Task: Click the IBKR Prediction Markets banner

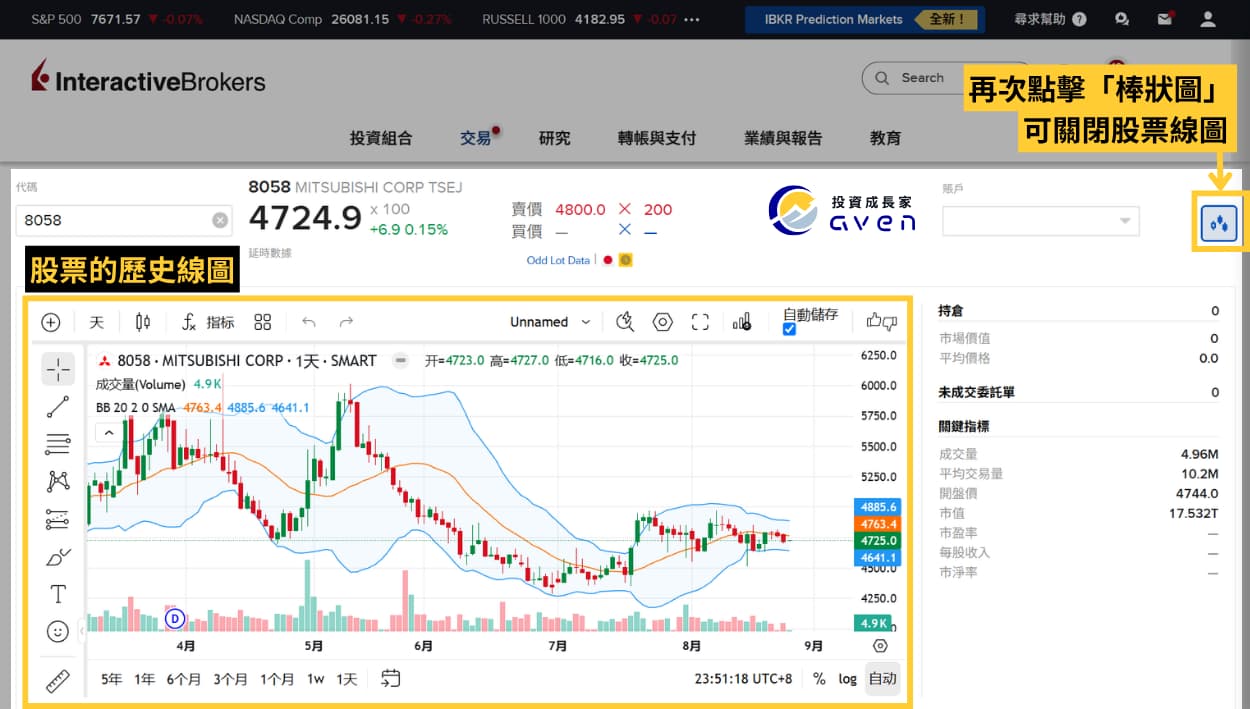Action: 865,19
